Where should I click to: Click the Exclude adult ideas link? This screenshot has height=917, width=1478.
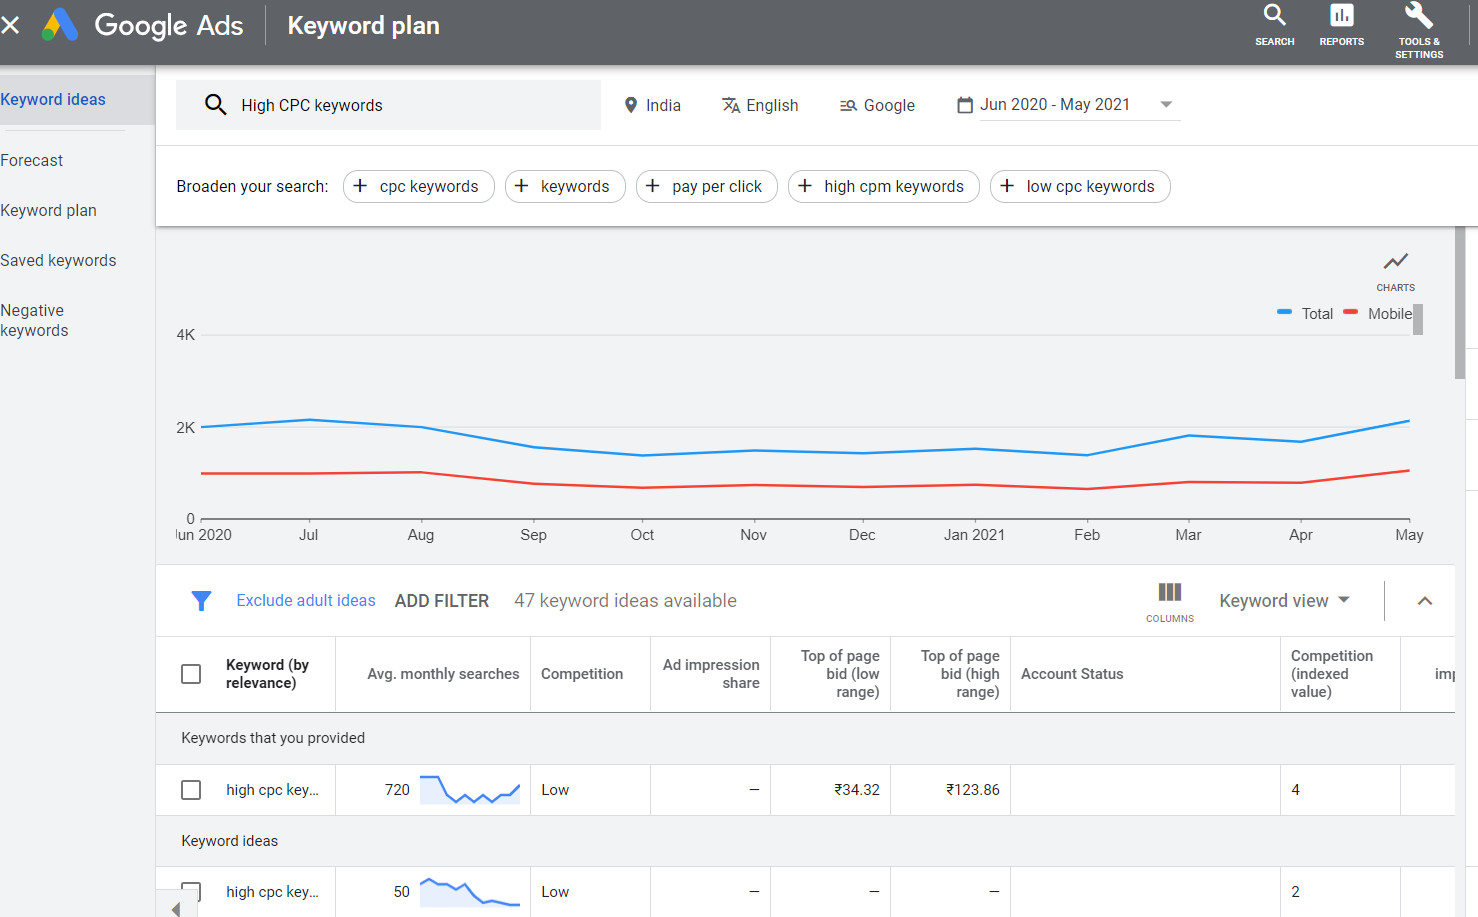click(306, 600)
